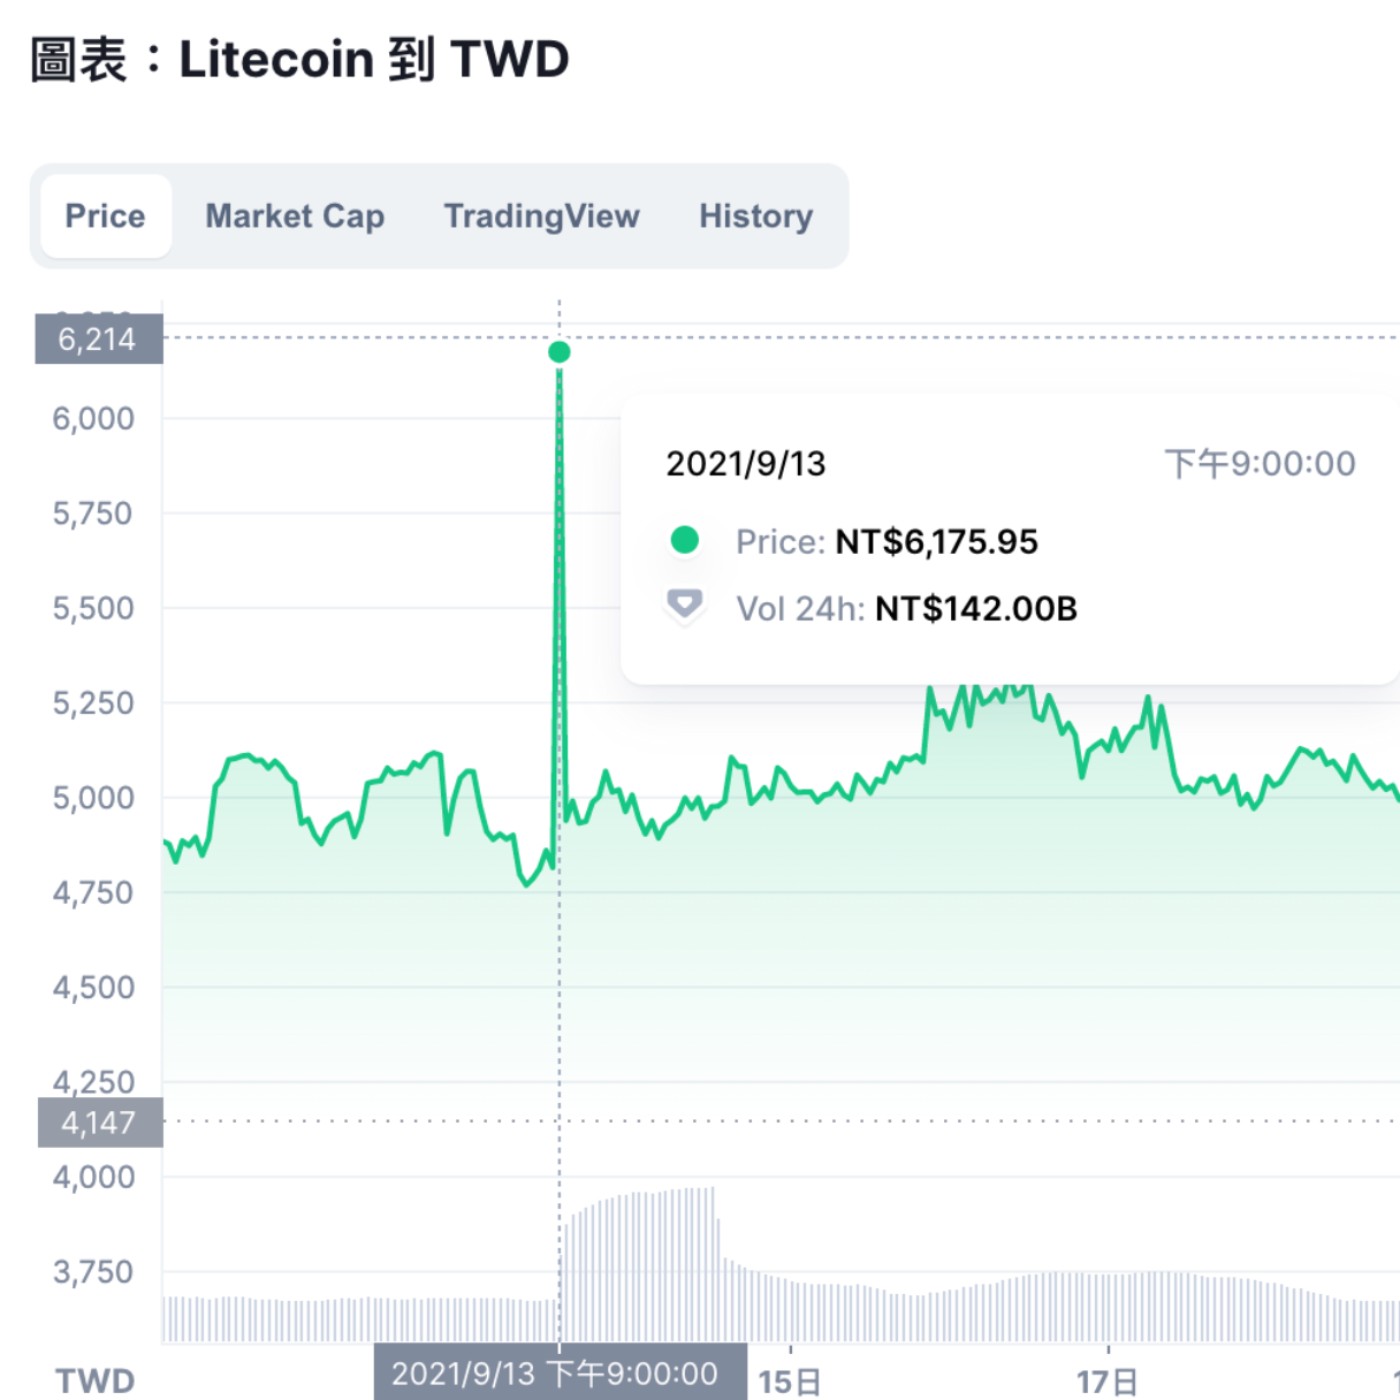1400x1400 pixels.
Task: Click the 5,000 y-axis gridline label
Action: pos(93,798)
